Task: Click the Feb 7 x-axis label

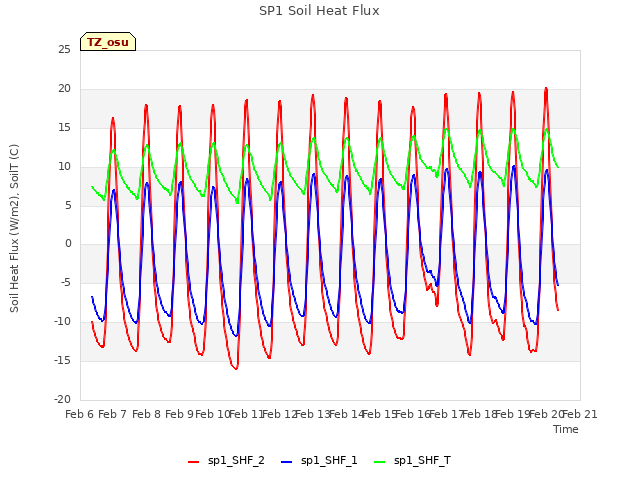Action: click(x=113, y=415)
